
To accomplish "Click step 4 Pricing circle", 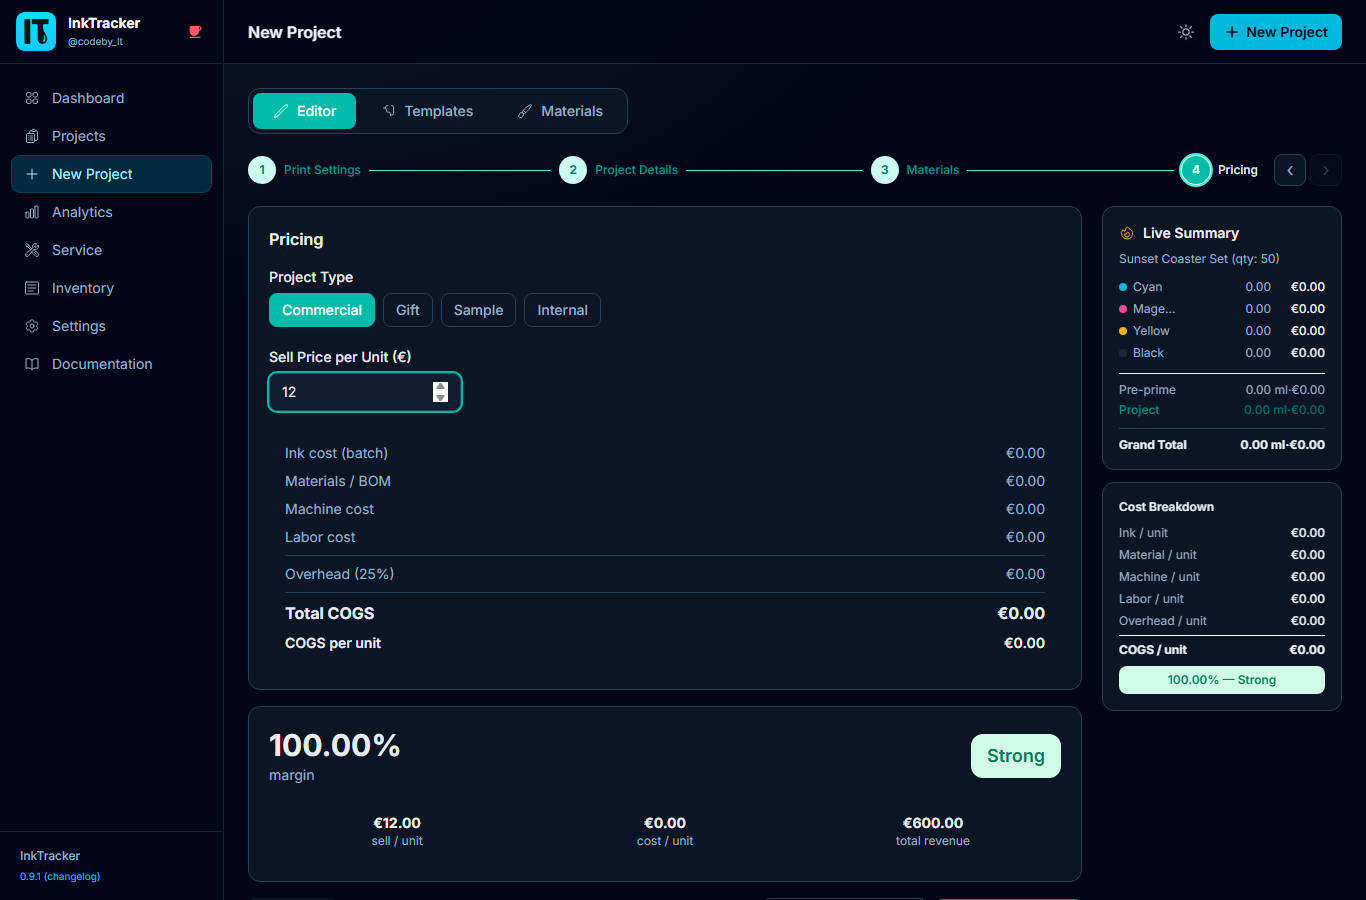I will point(1196,170).
